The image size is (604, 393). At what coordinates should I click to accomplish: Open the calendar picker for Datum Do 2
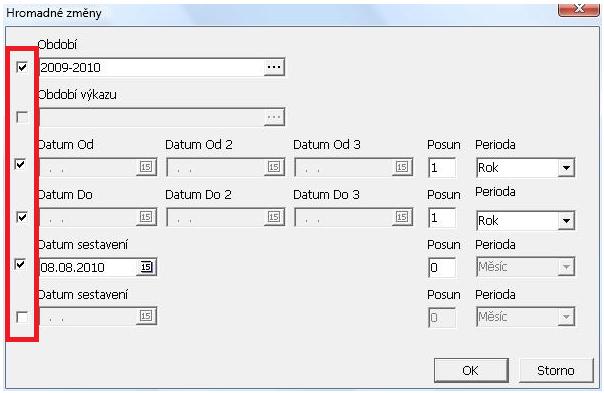pyautogui.click(x=274, y=217)
